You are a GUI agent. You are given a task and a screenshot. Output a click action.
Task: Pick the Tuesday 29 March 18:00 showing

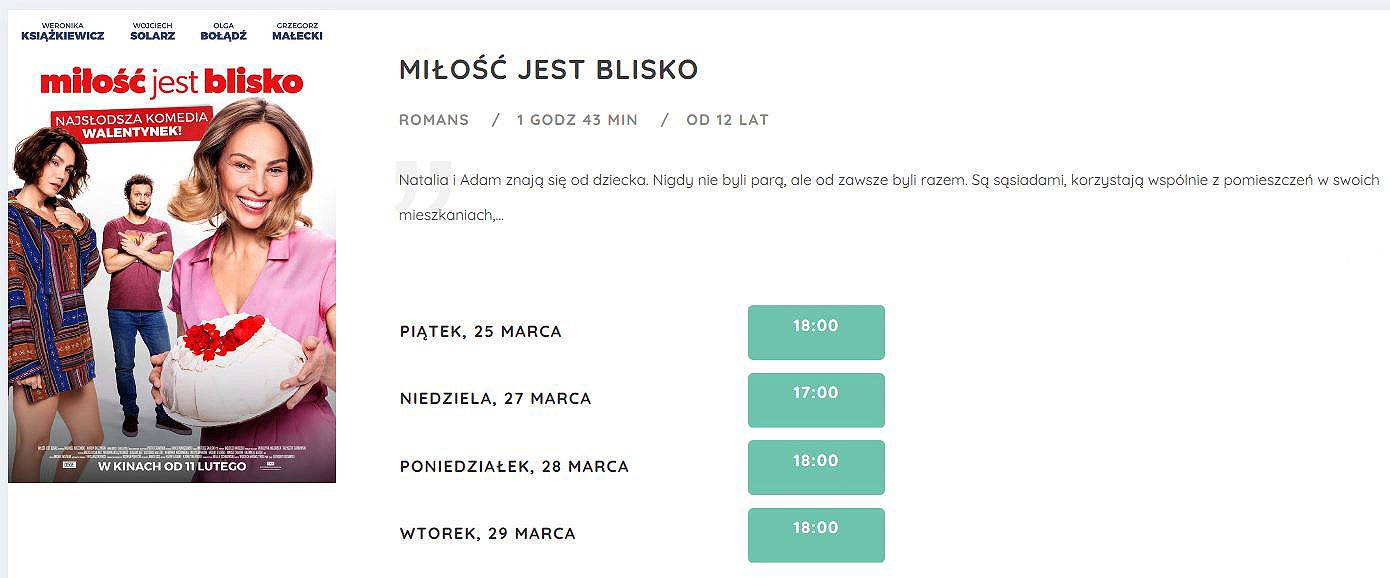(x=816, y=535)
